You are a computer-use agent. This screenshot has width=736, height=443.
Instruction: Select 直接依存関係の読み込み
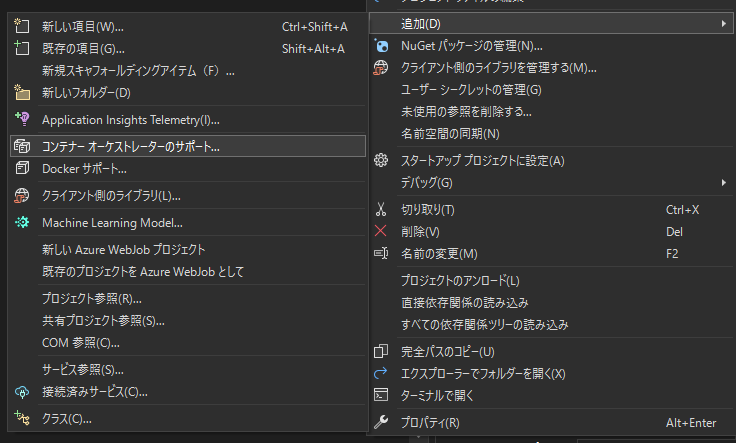551,303
